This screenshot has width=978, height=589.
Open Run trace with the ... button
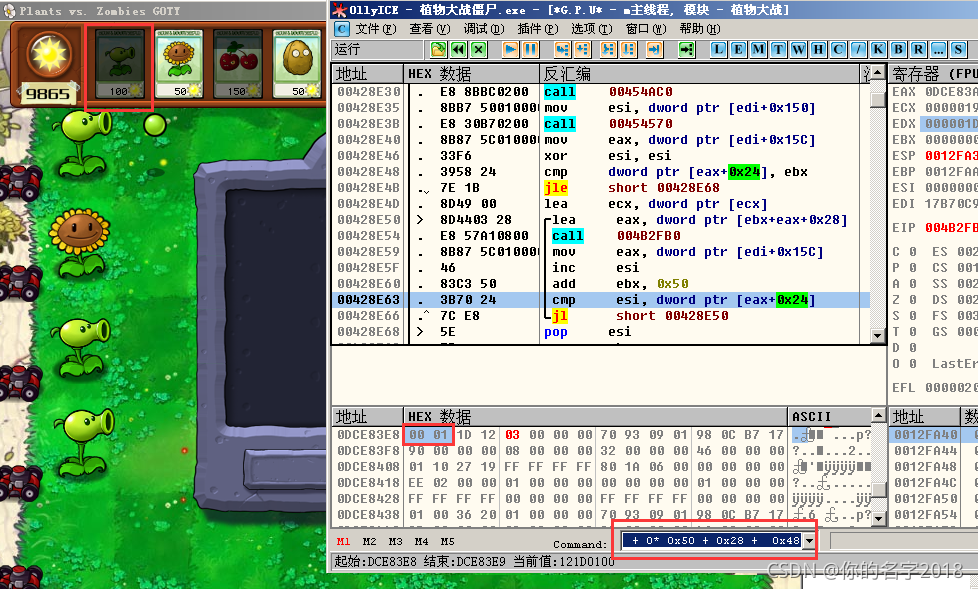pos(938,49)
